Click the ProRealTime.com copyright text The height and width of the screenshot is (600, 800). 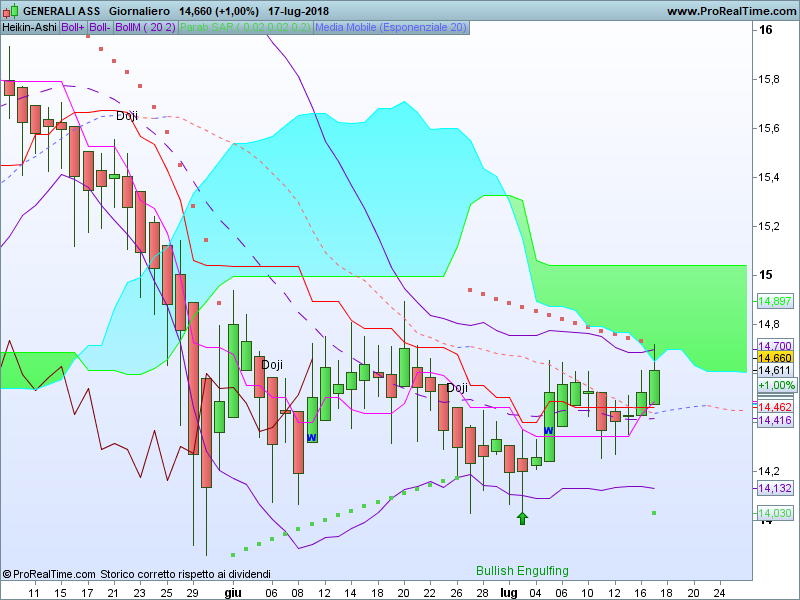tap(49, 574)
